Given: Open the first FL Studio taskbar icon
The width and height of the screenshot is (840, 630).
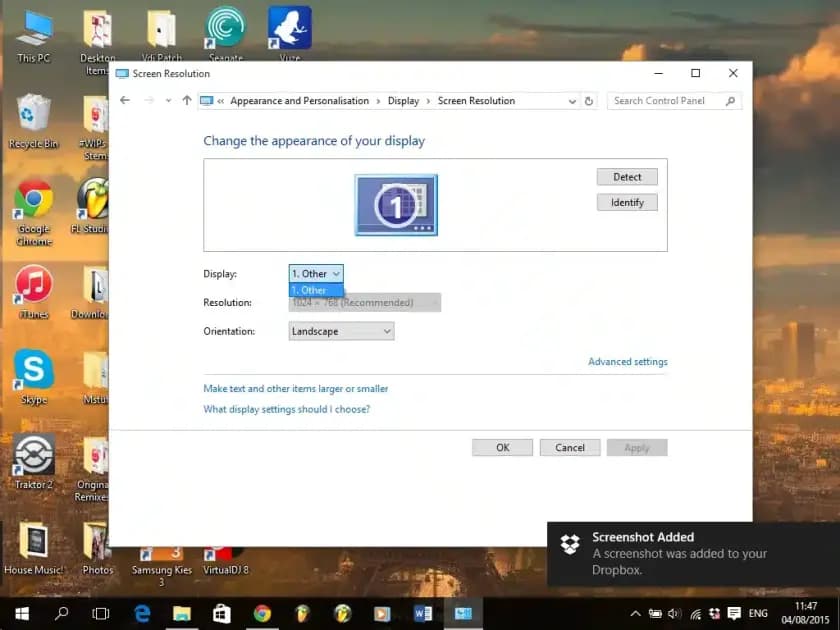Looking at the screenshot, I should (x=303, y=613).
